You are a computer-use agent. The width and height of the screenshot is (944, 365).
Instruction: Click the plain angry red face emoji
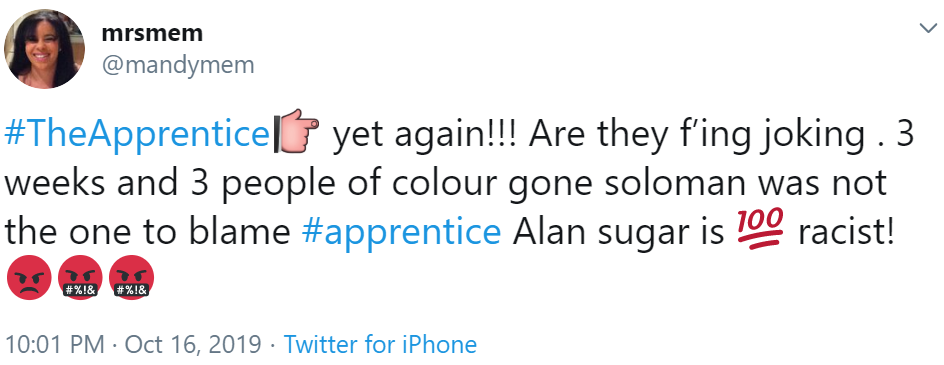(27, 276)
